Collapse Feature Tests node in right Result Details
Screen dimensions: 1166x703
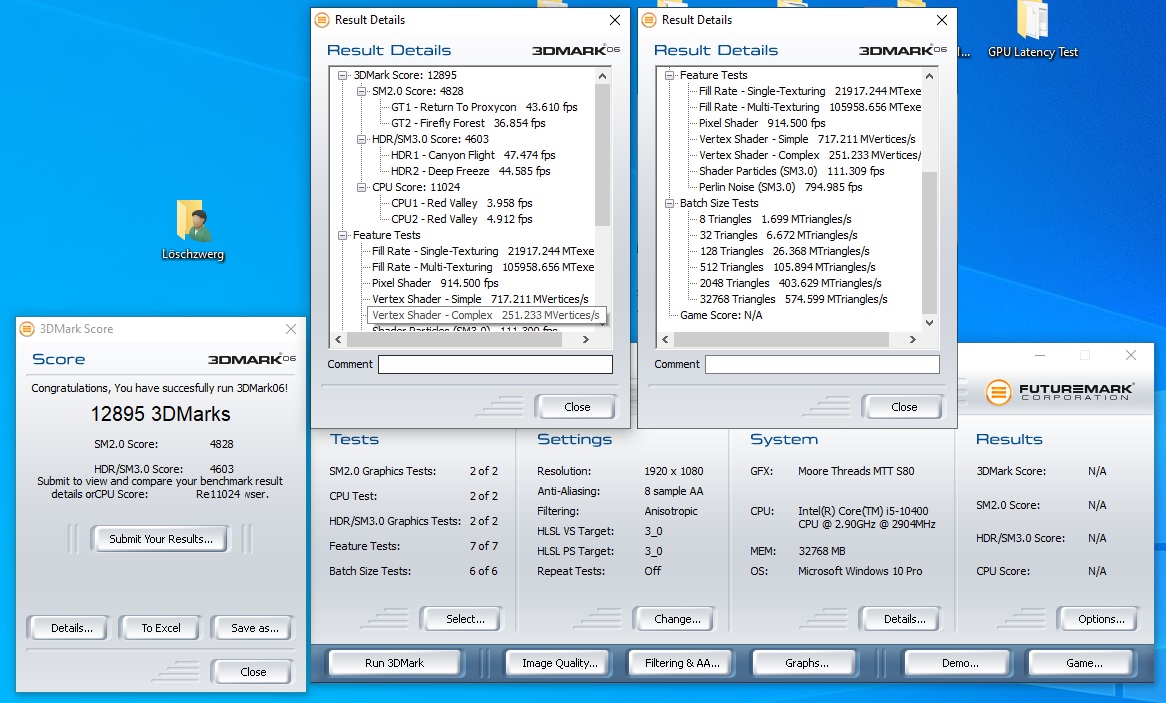point(669,75)
